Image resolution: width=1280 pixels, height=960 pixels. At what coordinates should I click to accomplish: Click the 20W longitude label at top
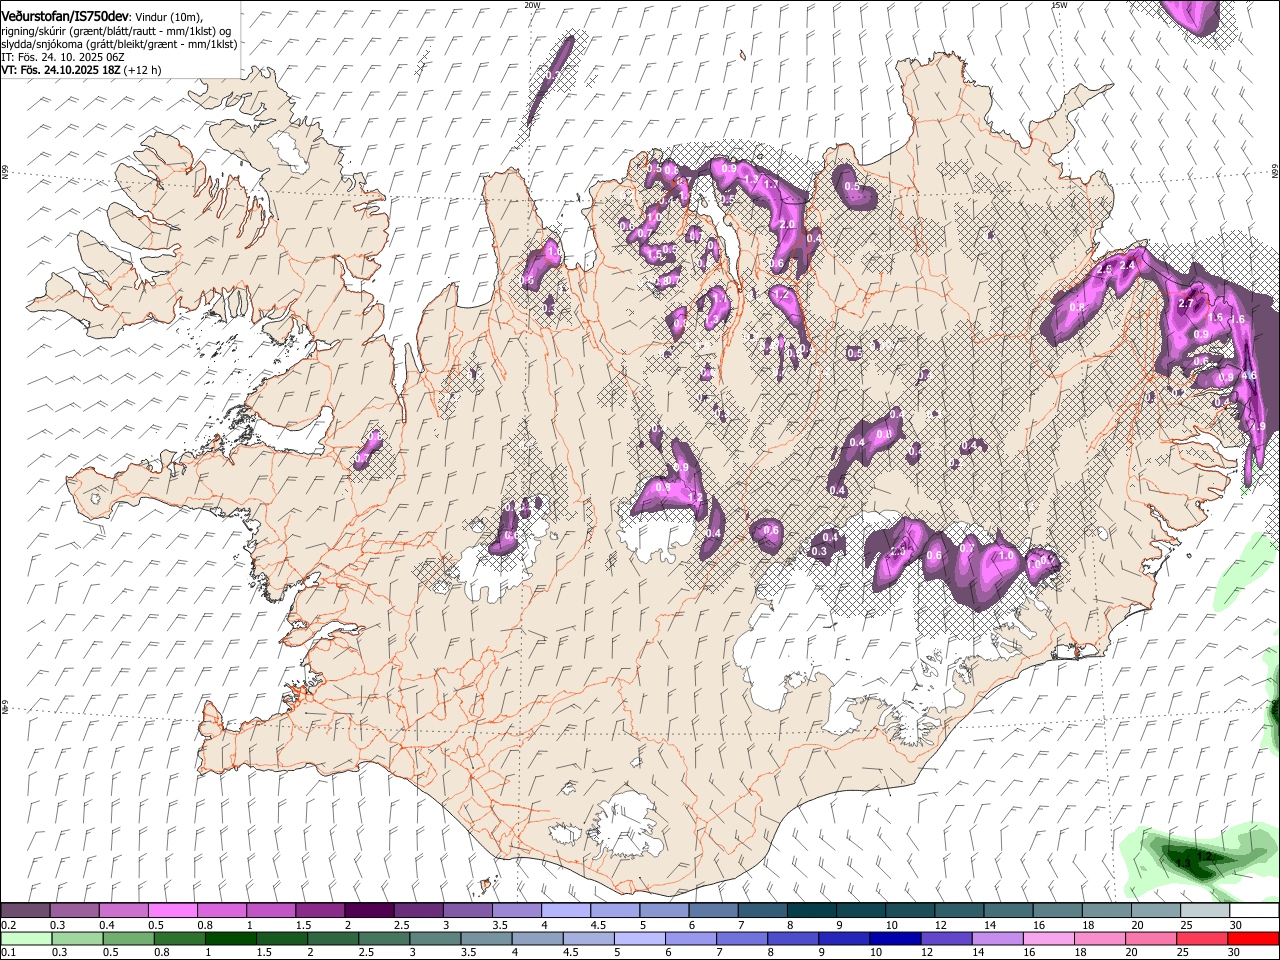(532, 5)
